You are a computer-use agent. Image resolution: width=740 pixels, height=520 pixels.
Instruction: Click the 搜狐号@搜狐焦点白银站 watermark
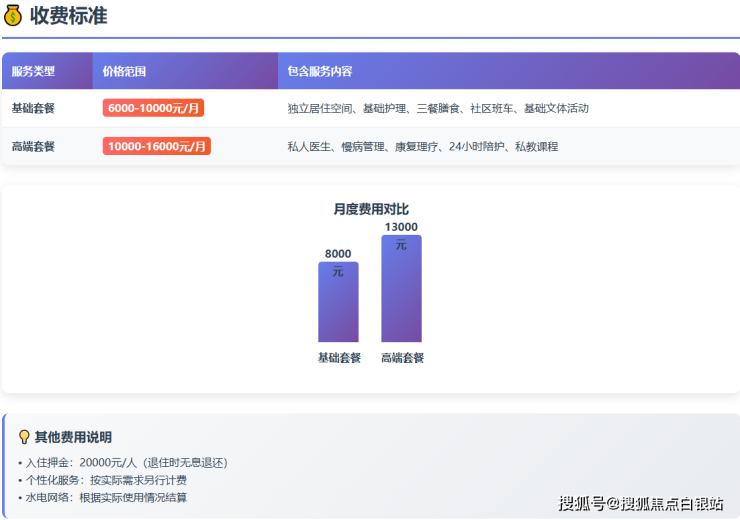coord(640,503)
